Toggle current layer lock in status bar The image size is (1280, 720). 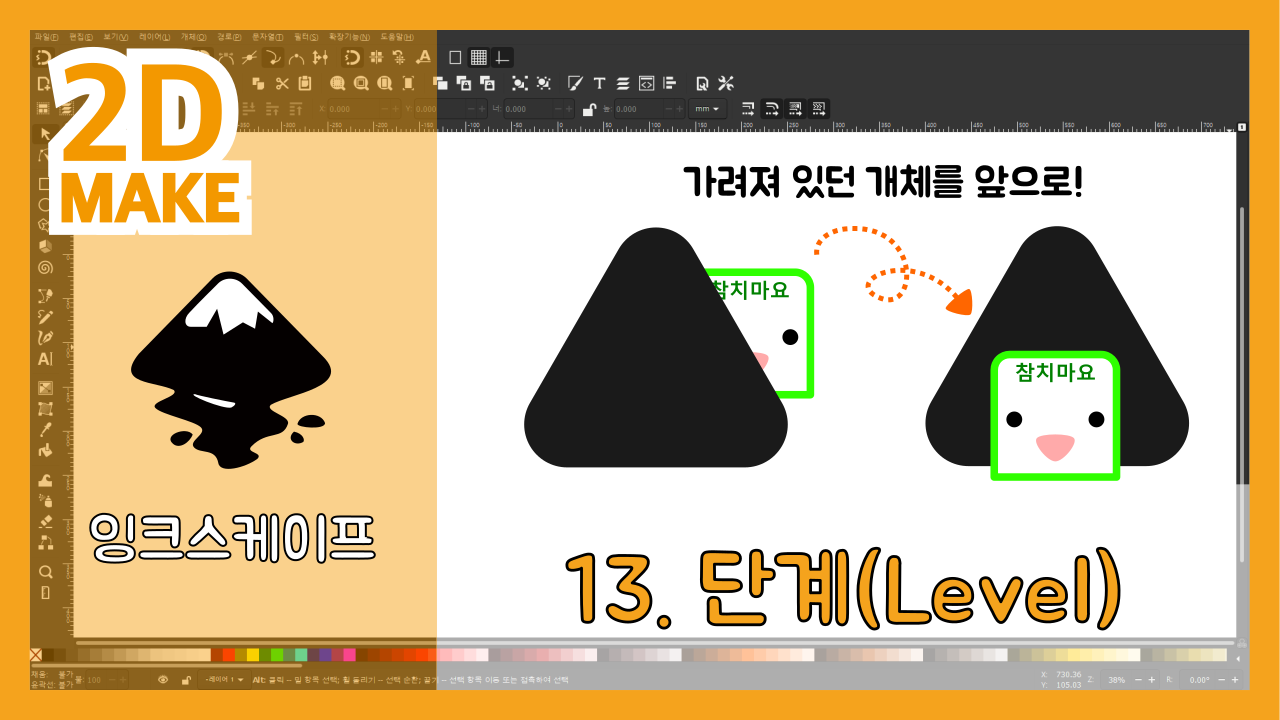pos(186,679)
